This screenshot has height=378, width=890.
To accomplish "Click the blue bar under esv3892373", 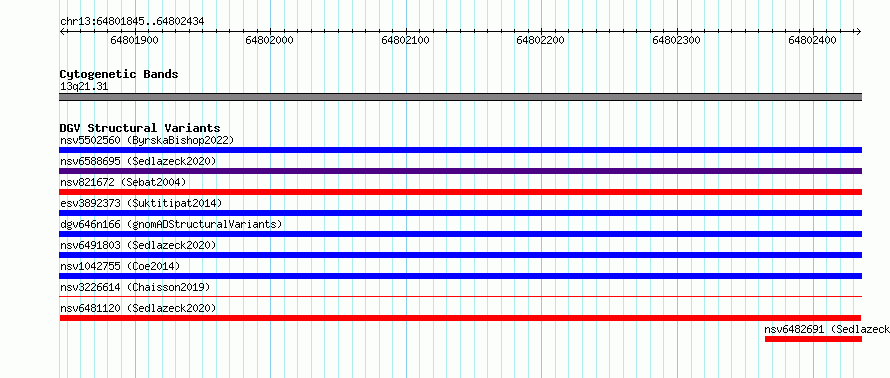I will click(460, 213).
